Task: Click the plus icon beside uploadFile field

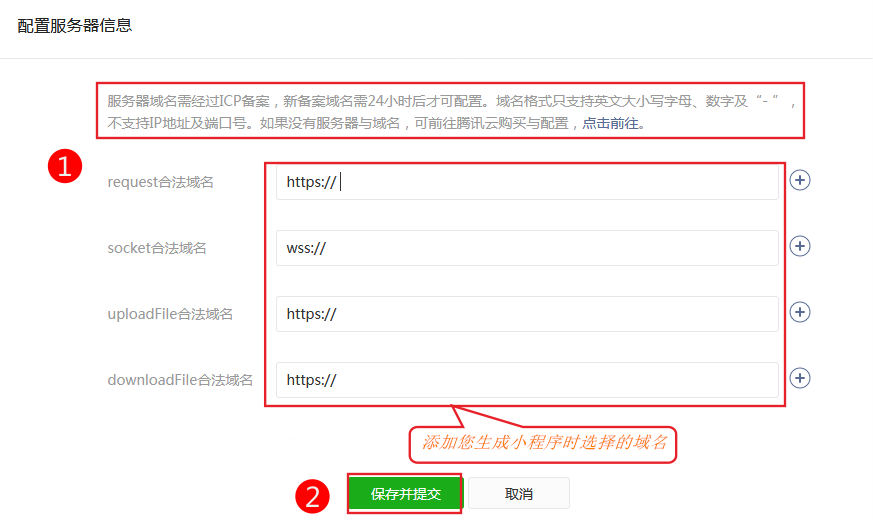Action: (800, 312)
